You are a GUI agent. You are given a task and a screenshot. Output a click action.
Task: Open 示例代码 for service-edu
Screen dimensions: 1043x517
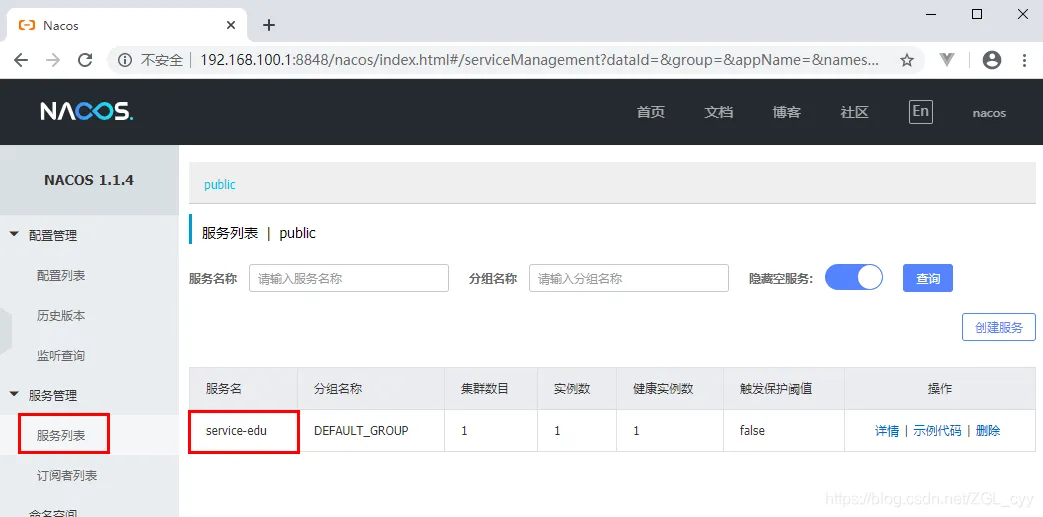pyautogui.click(x=937, y=431)
